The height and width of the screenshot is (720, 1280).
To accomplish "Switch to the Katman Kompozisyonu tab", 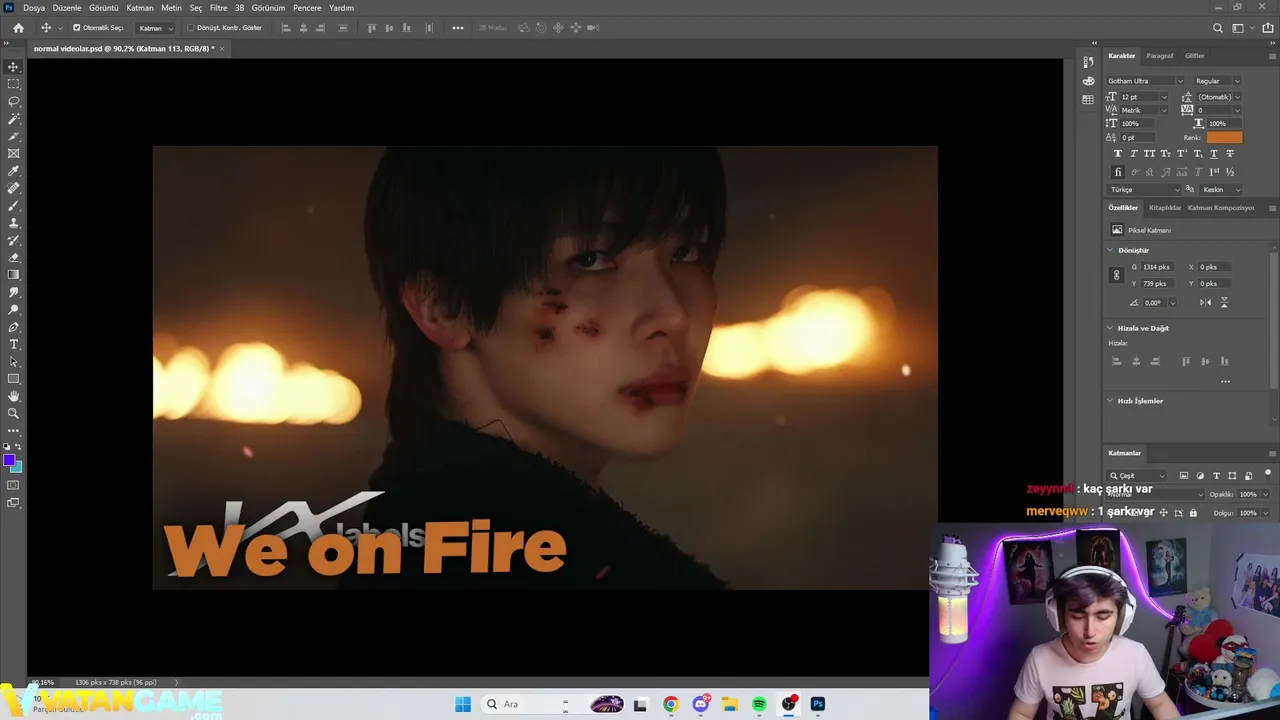I will 1220,208.
